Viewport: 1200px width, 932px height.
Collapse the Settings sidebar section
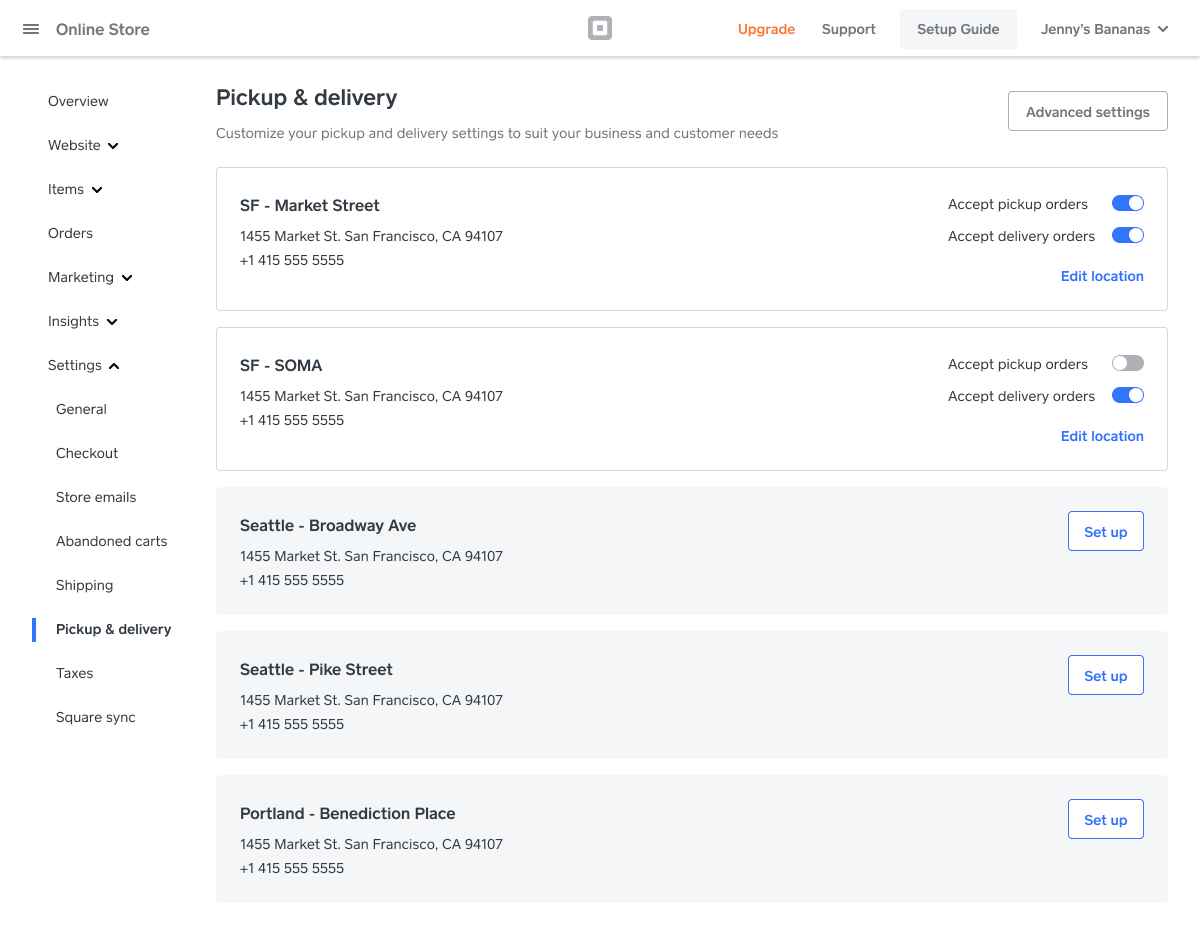click(84, 365)
